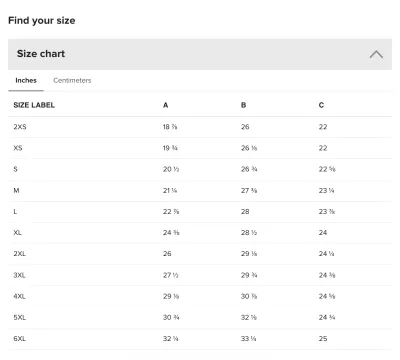Select the 5XL size label
Image resolution: width=400 pixels, height=360 pixels.
(x=19, y=317)
